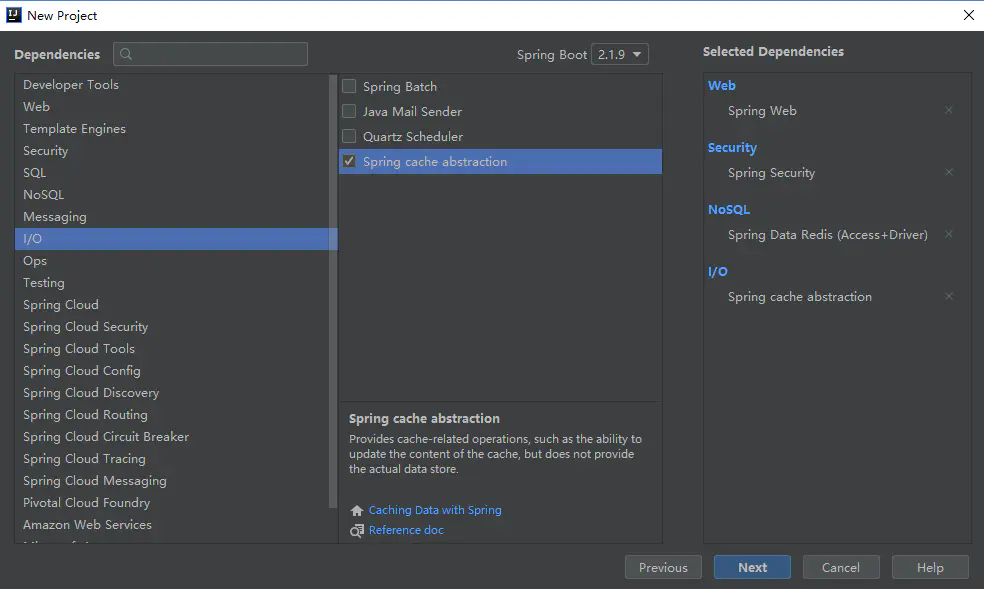
Task: Click the IntelliJ IDEA logo icon
Action: [x=14, y=15]
